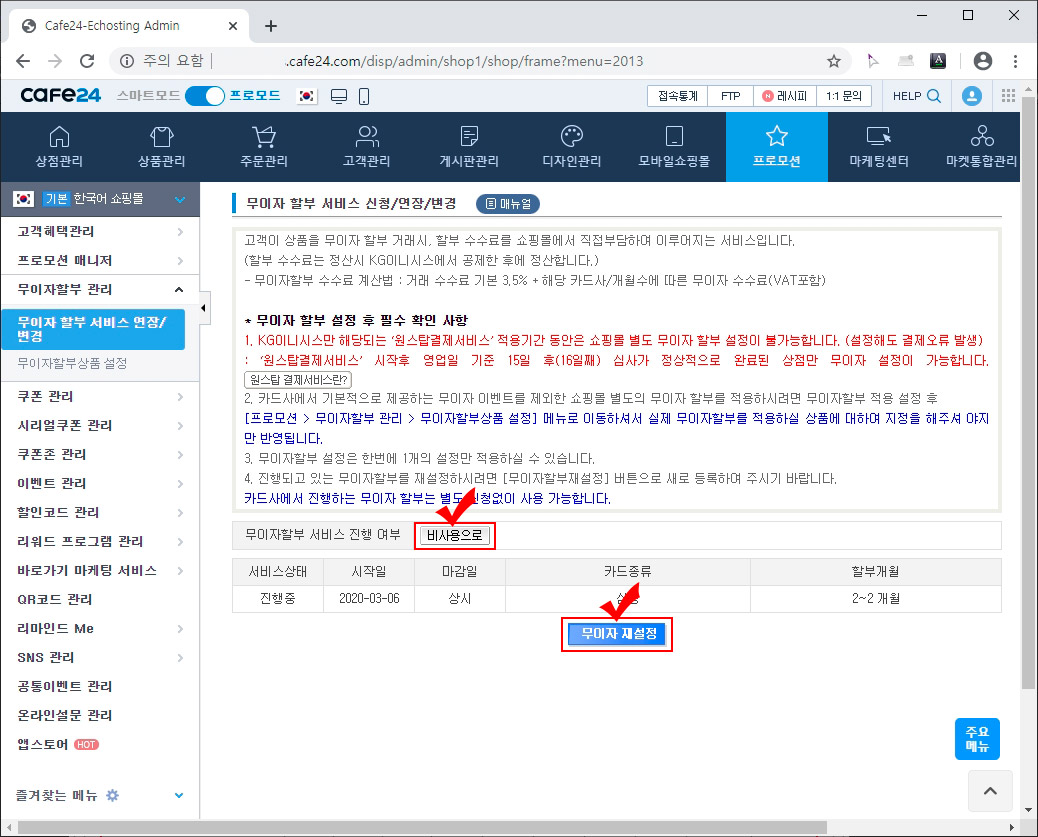Open a new browser tab
This screenshot has width=1038, height=837.
click(x=271, y=26)
